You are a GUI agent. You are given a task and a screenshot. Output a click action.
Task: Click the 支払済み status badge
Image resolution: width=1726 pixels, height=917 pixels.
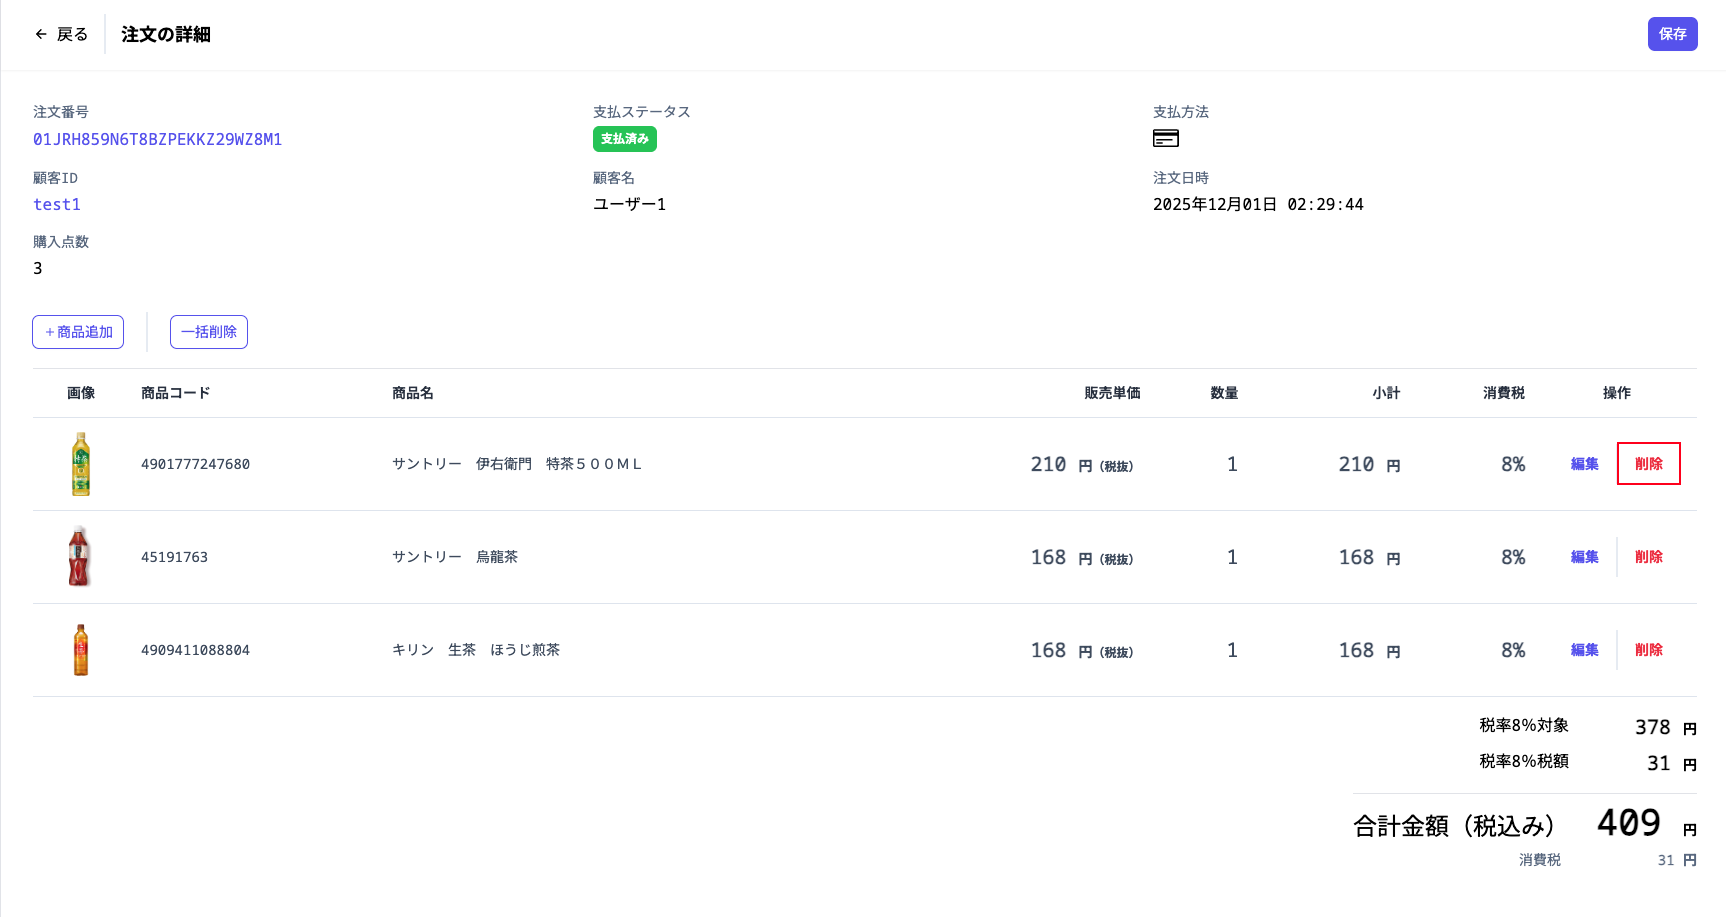(625, 139)
